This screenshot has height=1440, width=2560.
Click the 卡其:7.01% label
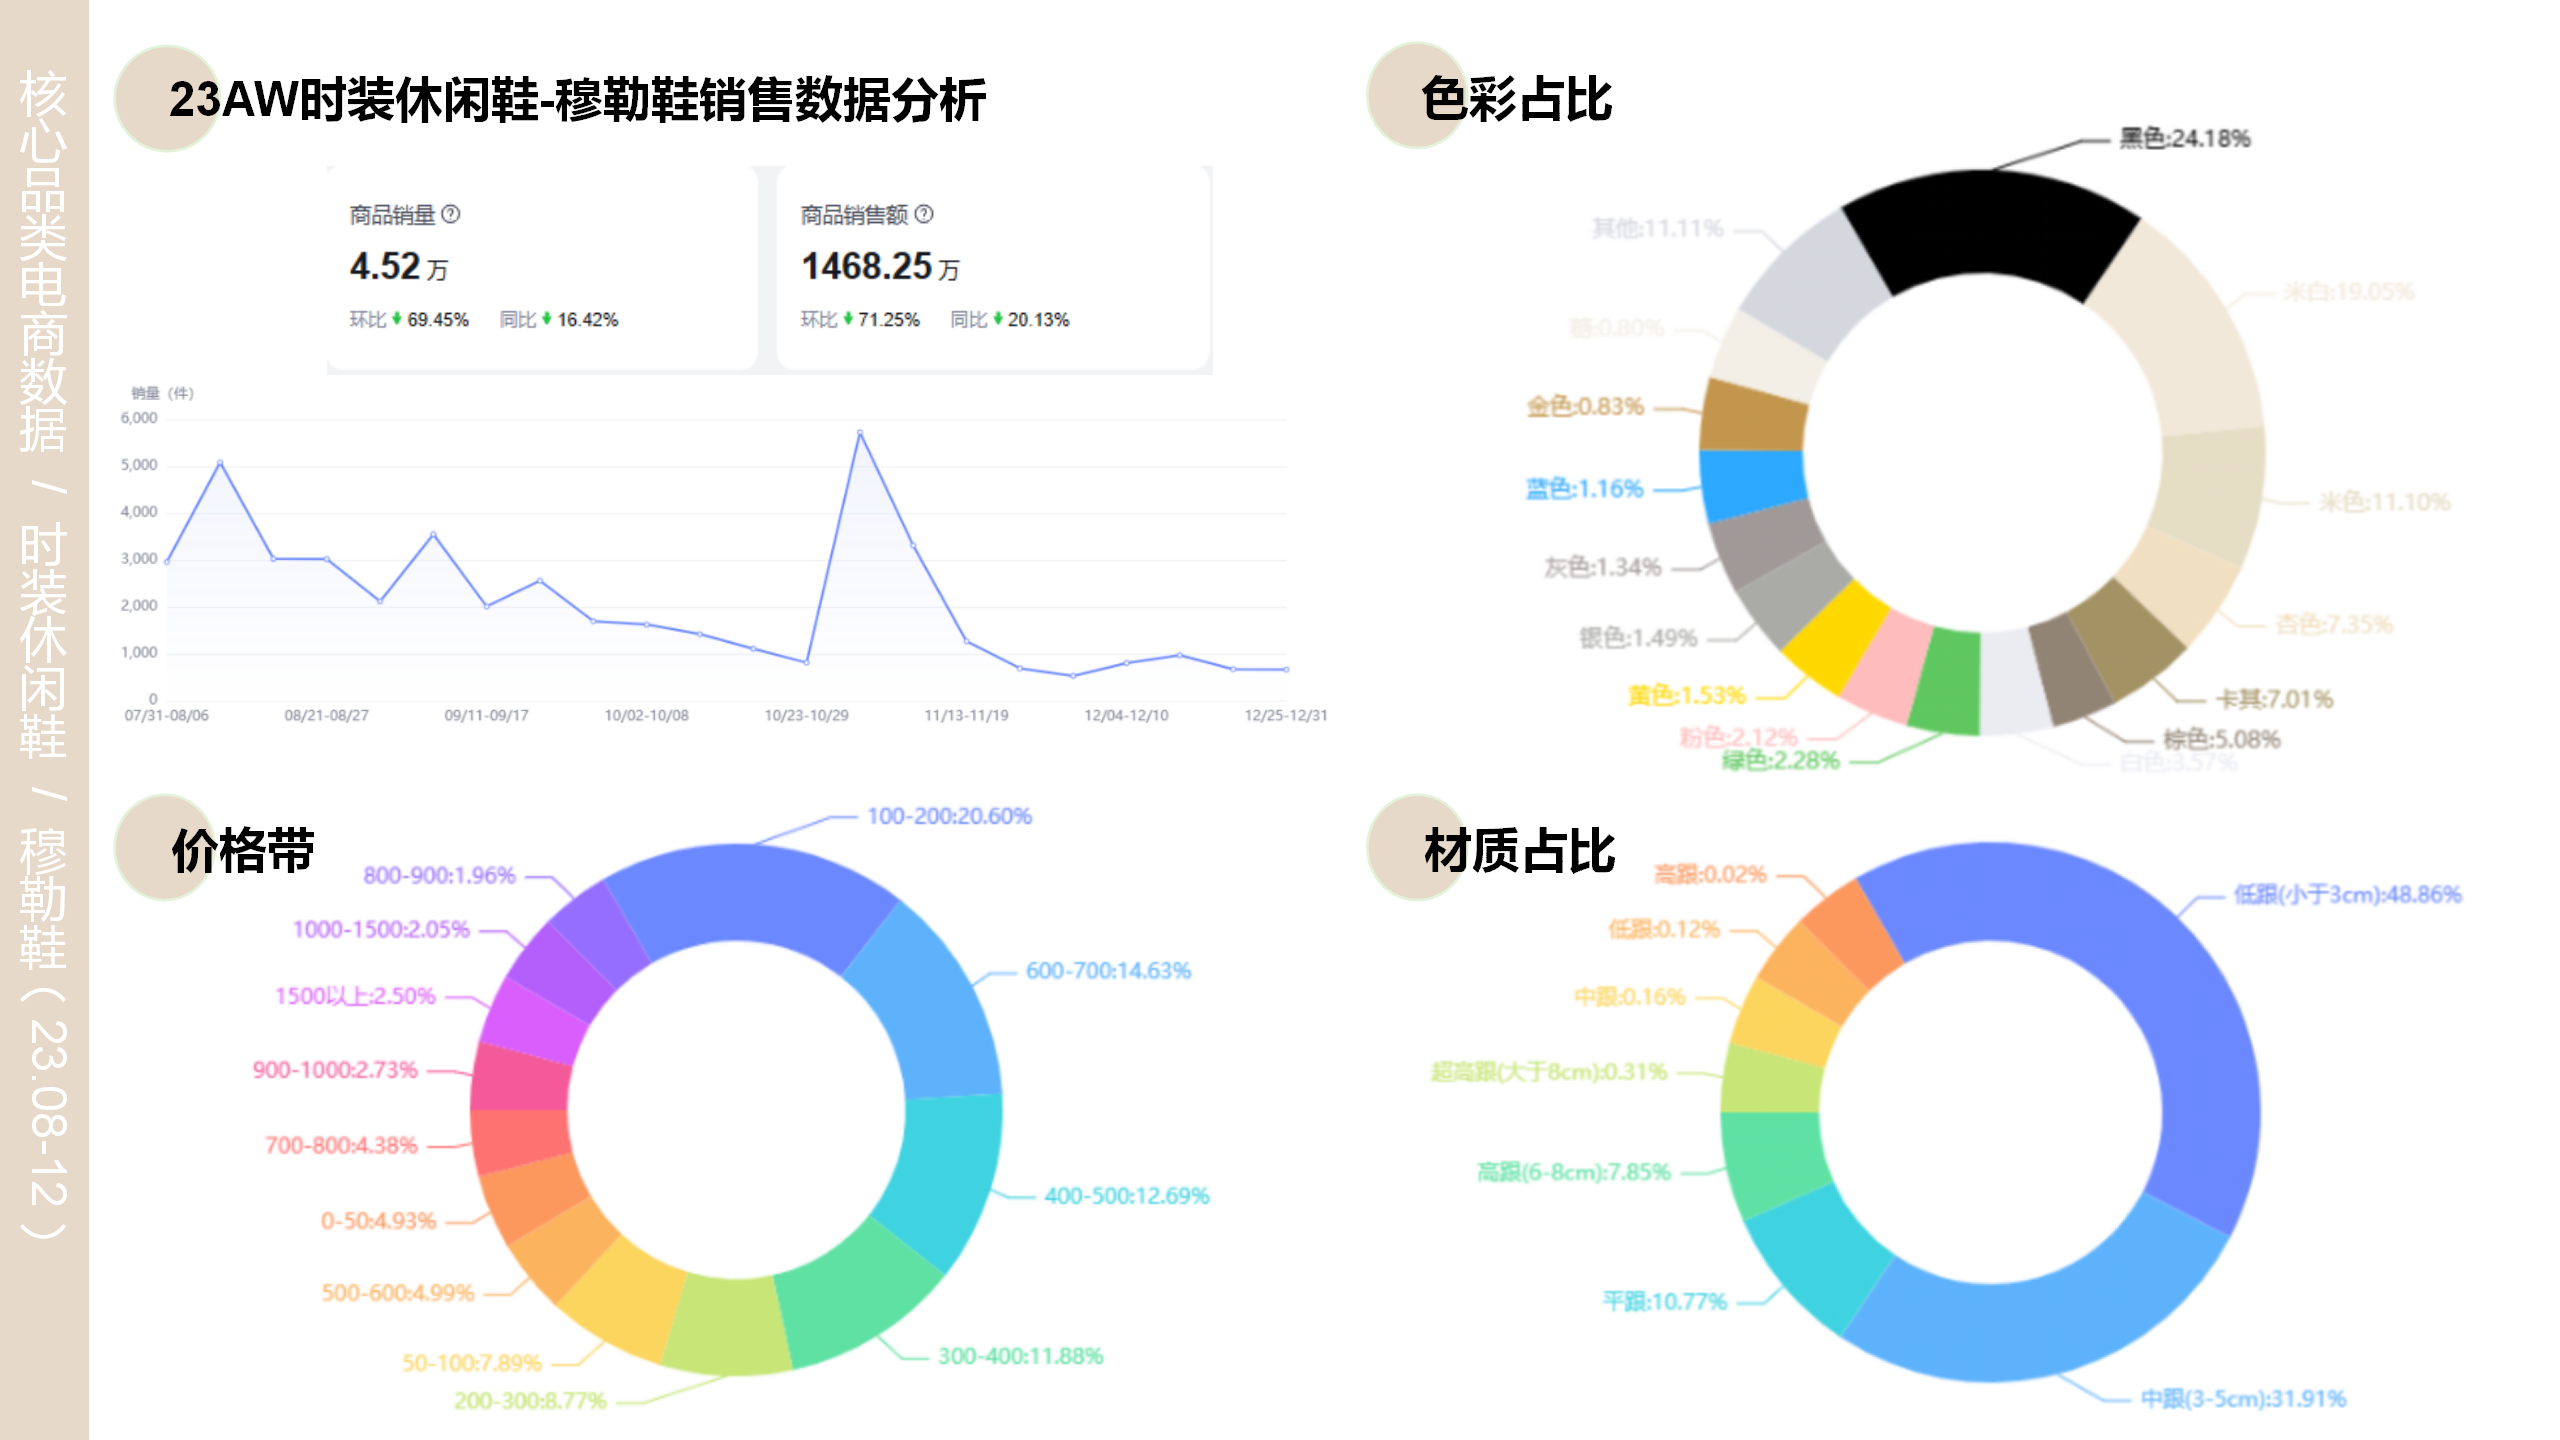pyautogui.click(x=2274, y=699)
